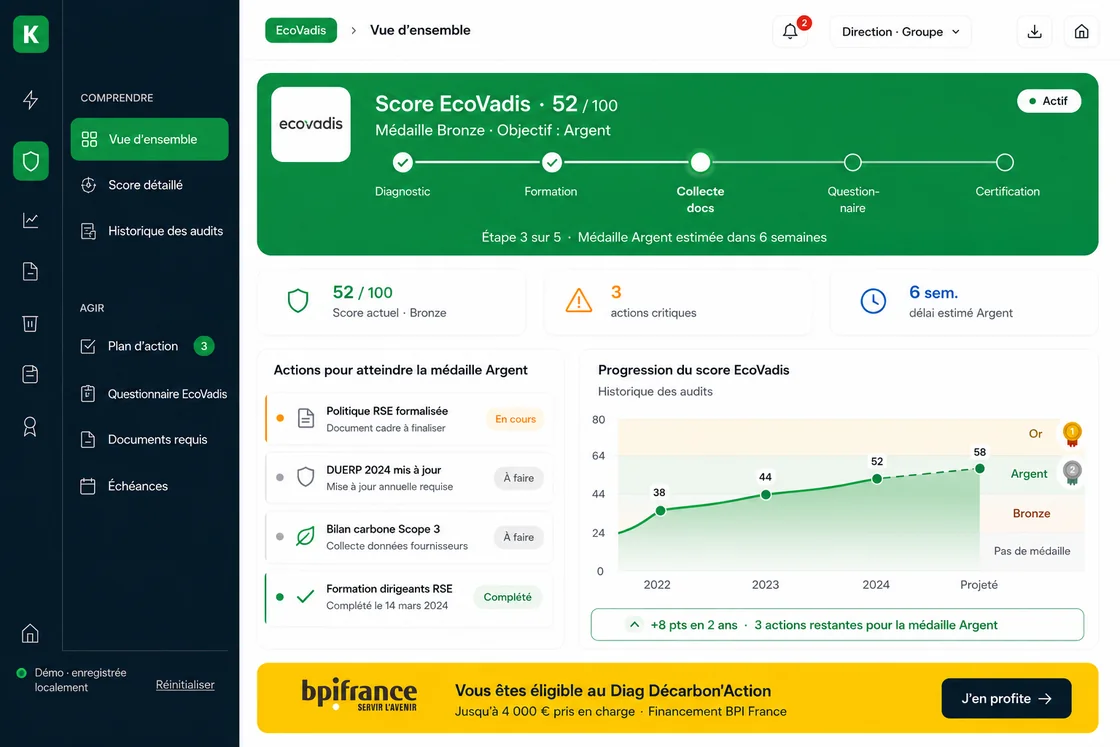Click the Complété status tag

pos(507,597)
